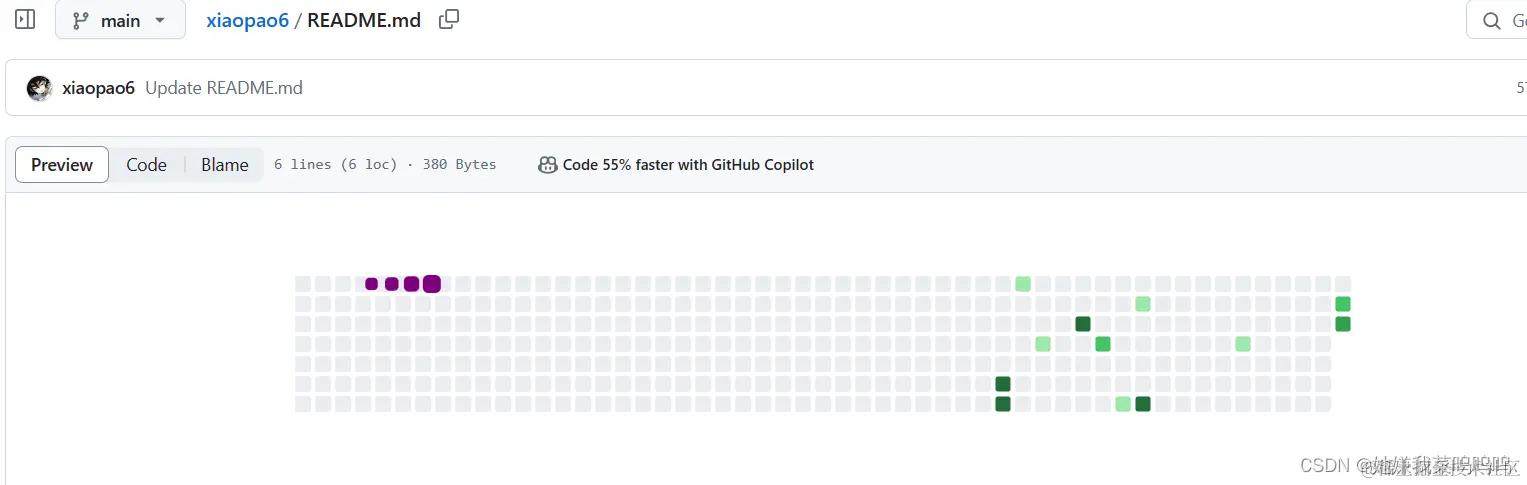Click 'Code 55% faster with GitHub Copilot'

(688, 165)
